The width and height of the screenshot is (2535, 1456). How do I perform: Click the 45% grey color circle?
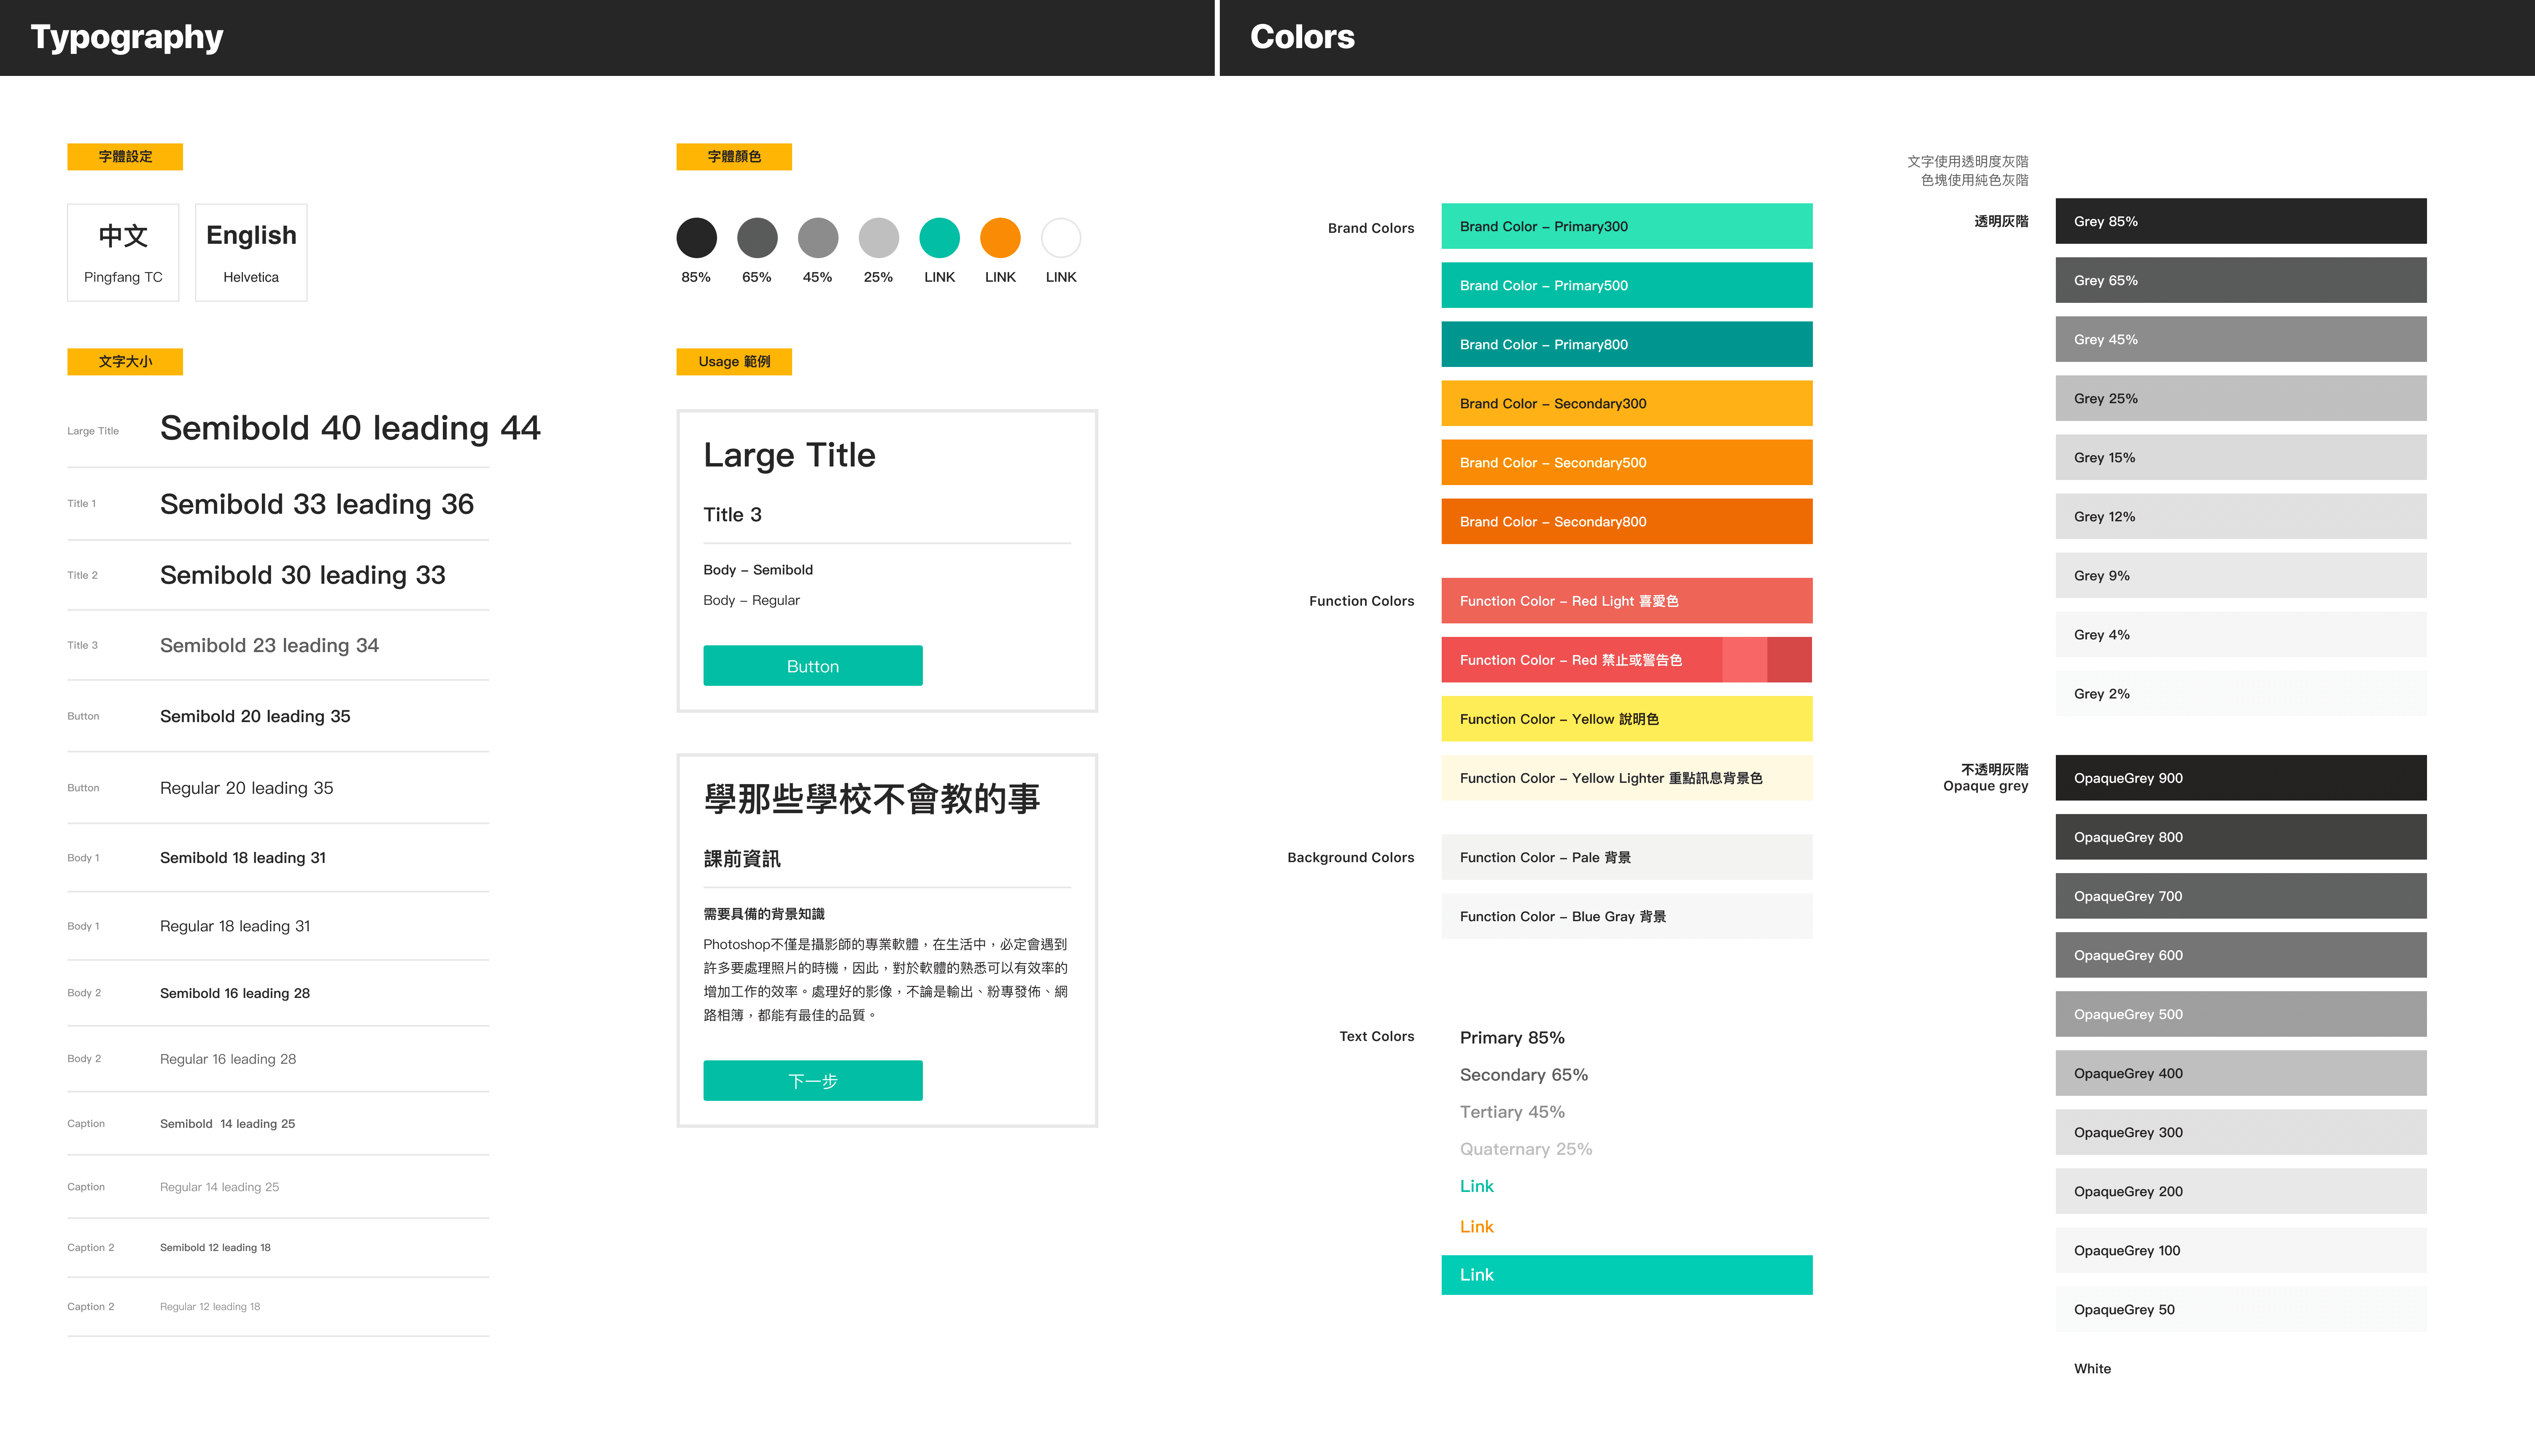(817, 238)
